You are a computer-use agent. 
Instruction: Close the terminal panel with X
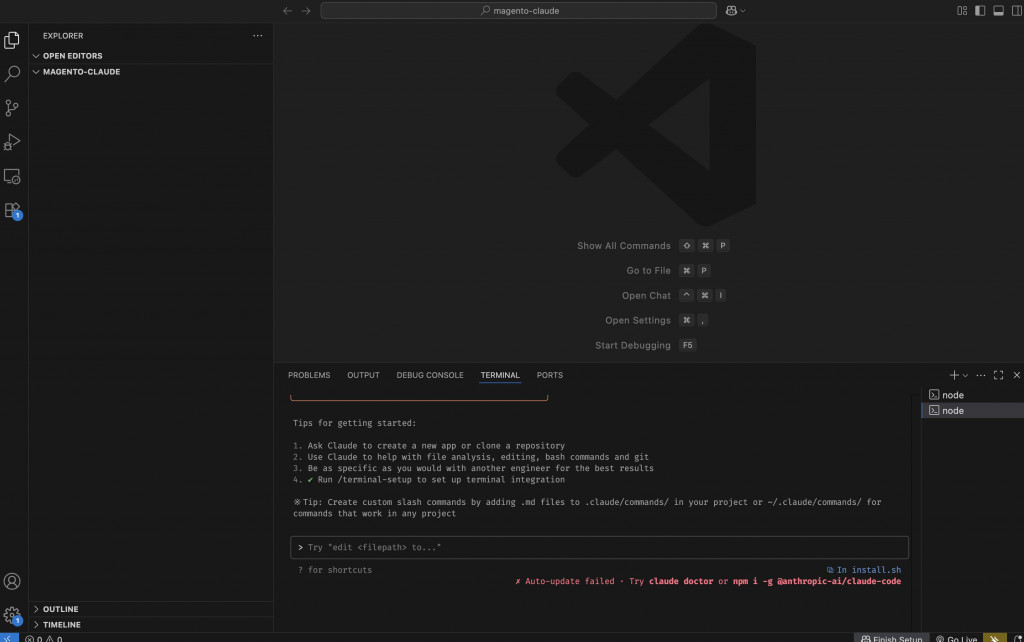point(1017,375)
